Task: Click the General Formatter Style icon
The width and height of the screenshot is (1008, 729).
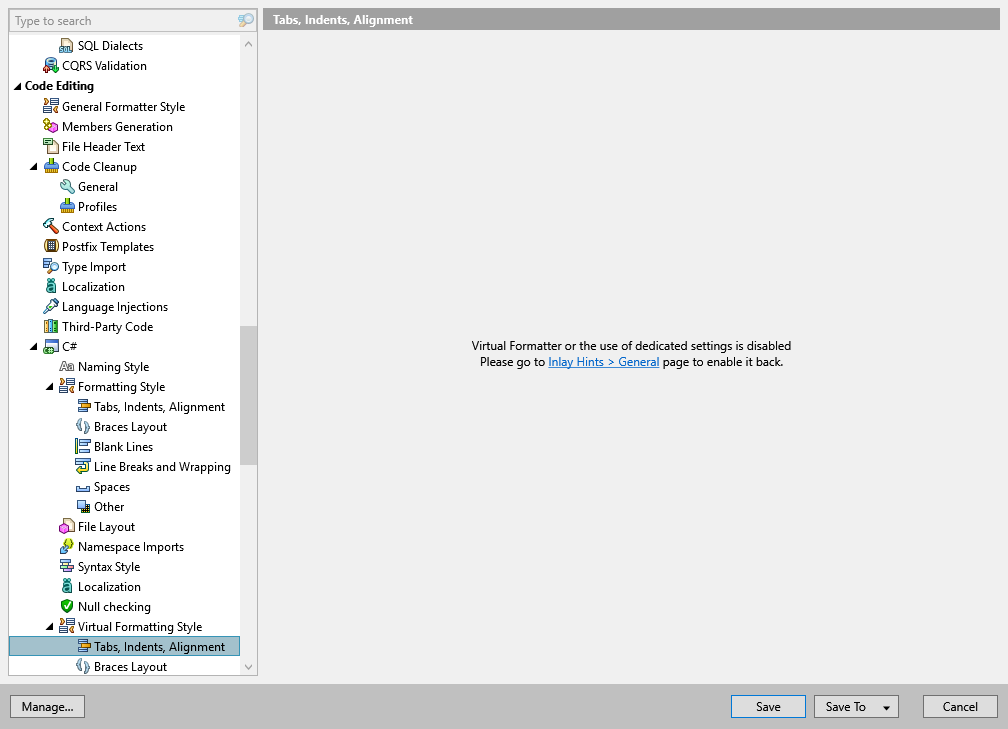Action: tap(53, 106)
